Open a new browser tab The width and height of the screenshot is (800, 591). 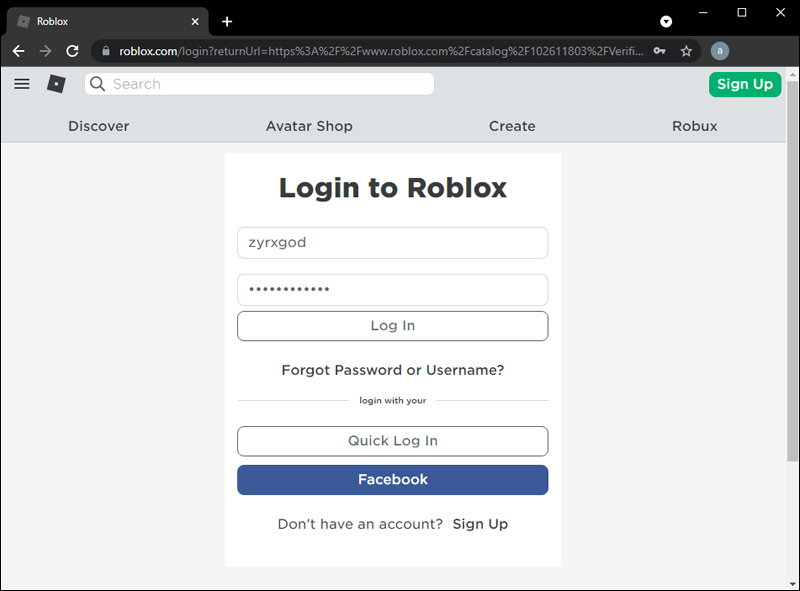tap(227, 21)
